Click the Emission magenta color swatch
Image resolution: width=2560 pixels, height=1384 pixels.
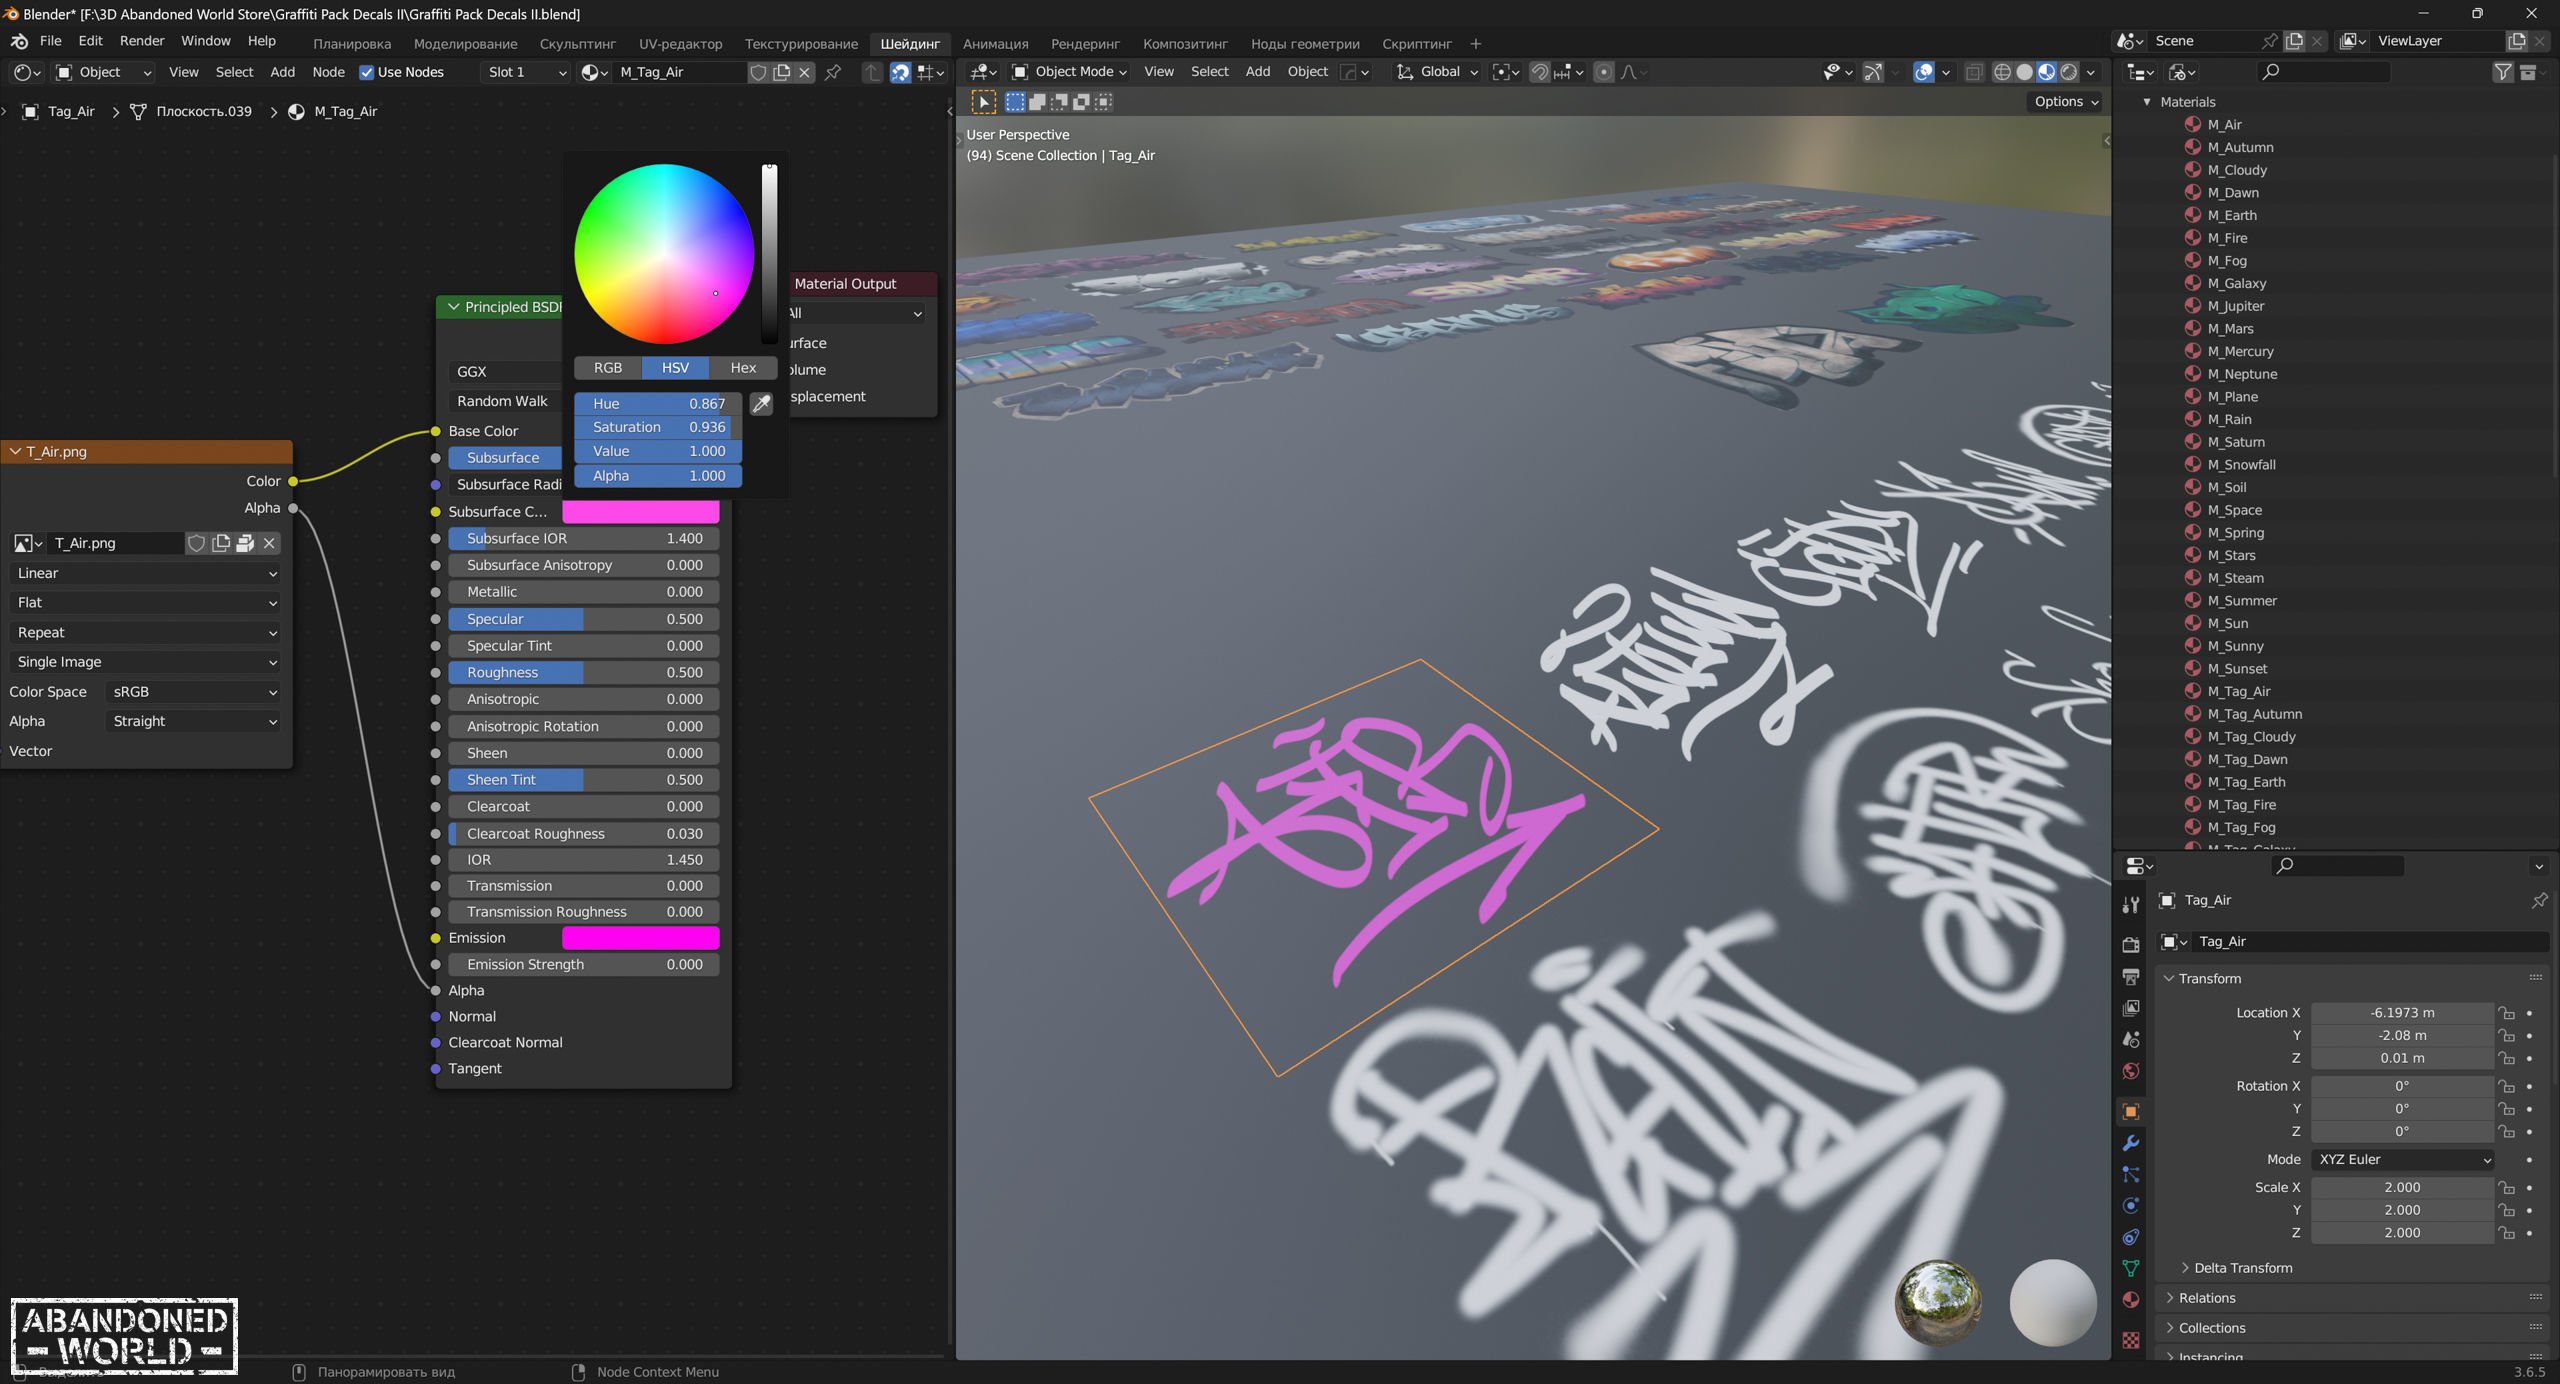(640, 938)
